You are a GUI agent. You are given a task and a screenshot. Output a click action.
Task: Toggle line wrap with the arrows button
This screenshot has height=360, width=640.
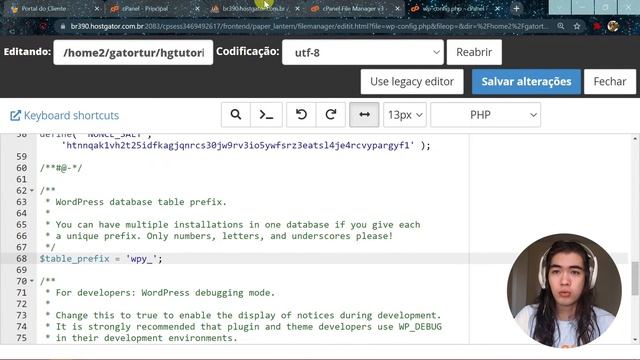pyautogui.click(x=364, y=115)
